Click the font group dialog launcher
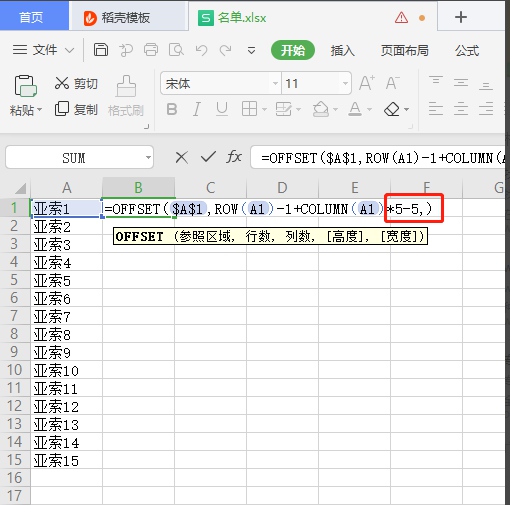This screenshot has width=510, height=505. [x=411, y=127]
